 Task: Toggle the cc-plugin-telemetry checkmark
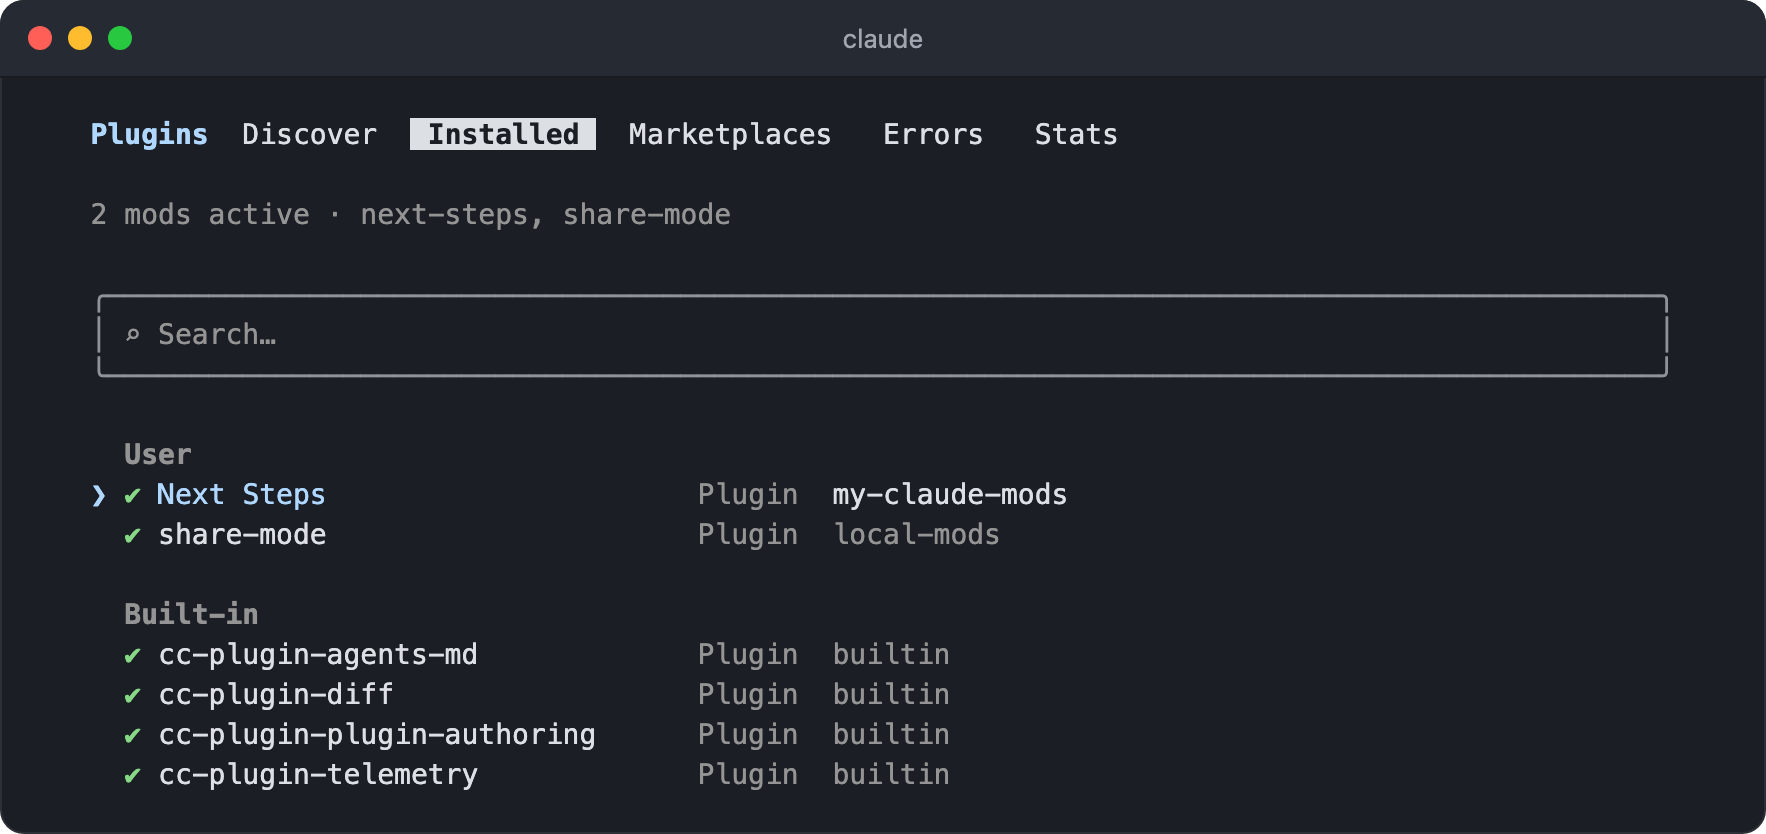(x=132, y=775)
